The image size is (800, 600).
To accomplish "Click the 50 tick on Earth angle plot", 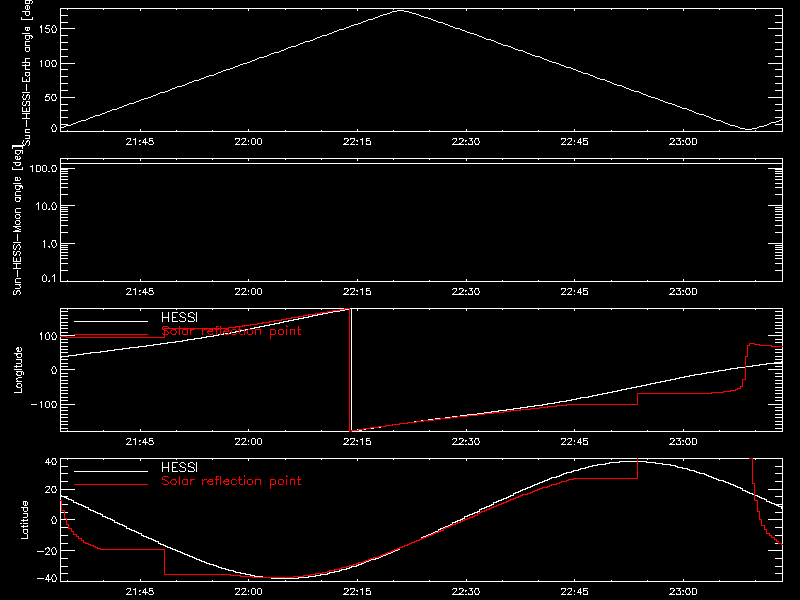I will pyautogui.click(x=51, y=97).
